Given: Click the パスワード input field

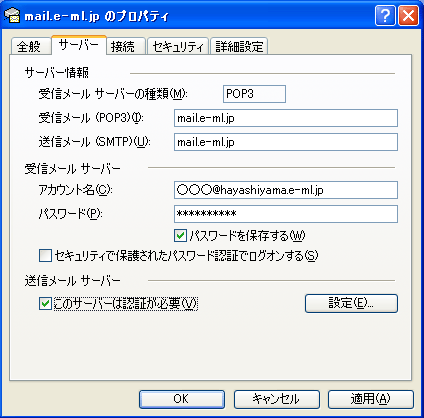Looking at the screenshot, I should click(x=286, y=214).
